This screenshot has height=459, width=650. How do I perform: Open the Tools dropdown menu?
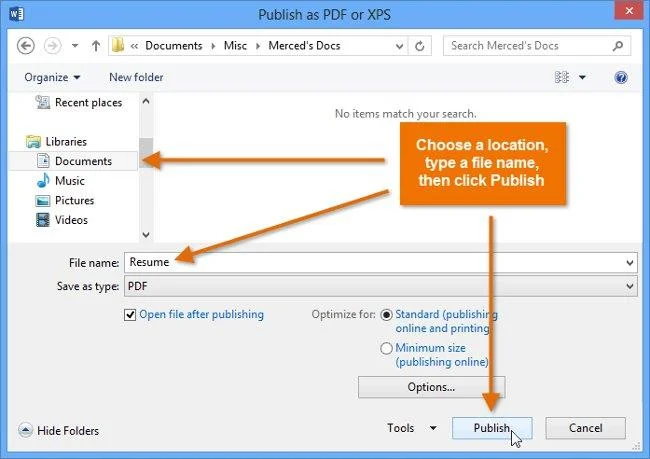[412, 428]
